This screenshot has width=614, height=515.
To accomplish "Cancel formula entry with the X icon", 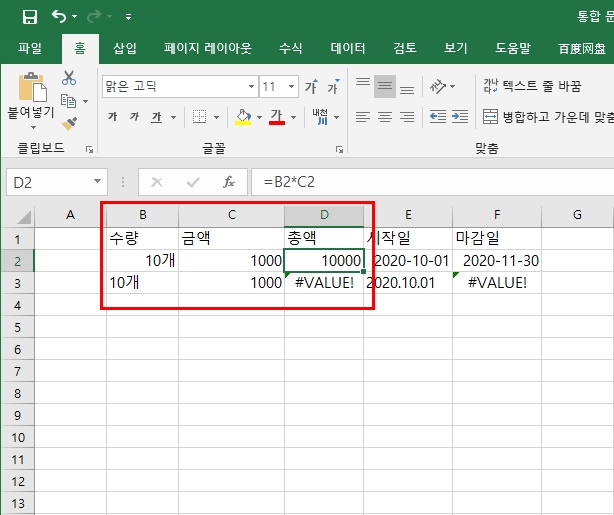I will pyautogui.click(x=157, y=182).
